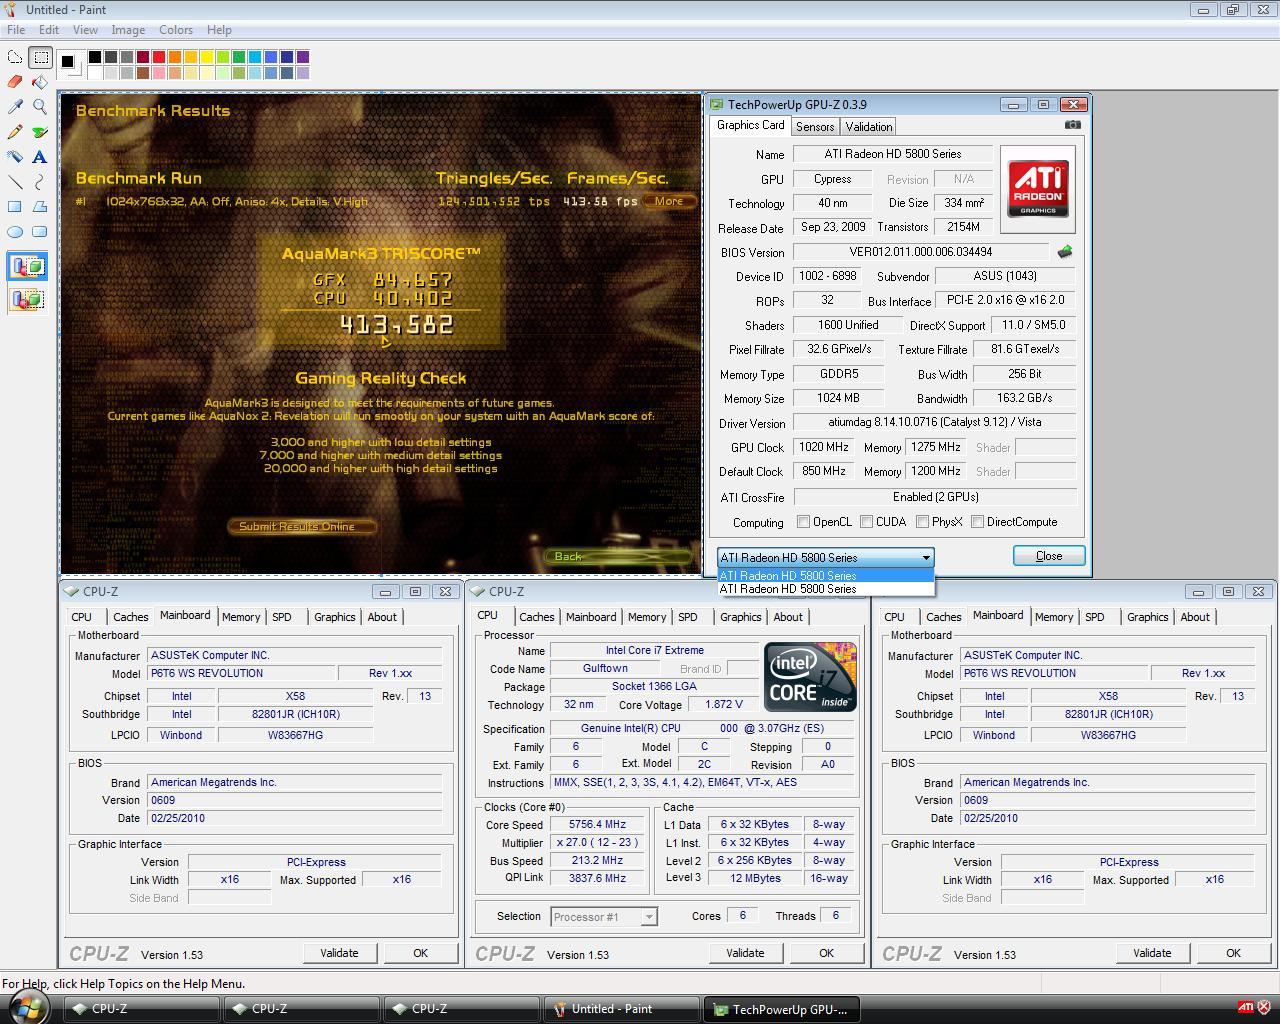
Task: Select the Polygon shape tool
Action: [x=40, y=207]
